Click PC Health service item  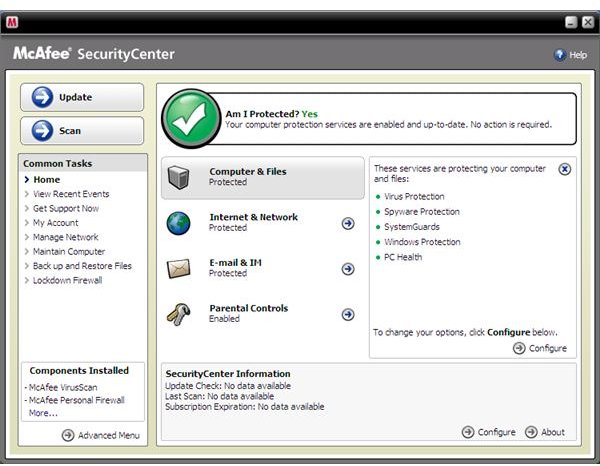pos(403,257)
